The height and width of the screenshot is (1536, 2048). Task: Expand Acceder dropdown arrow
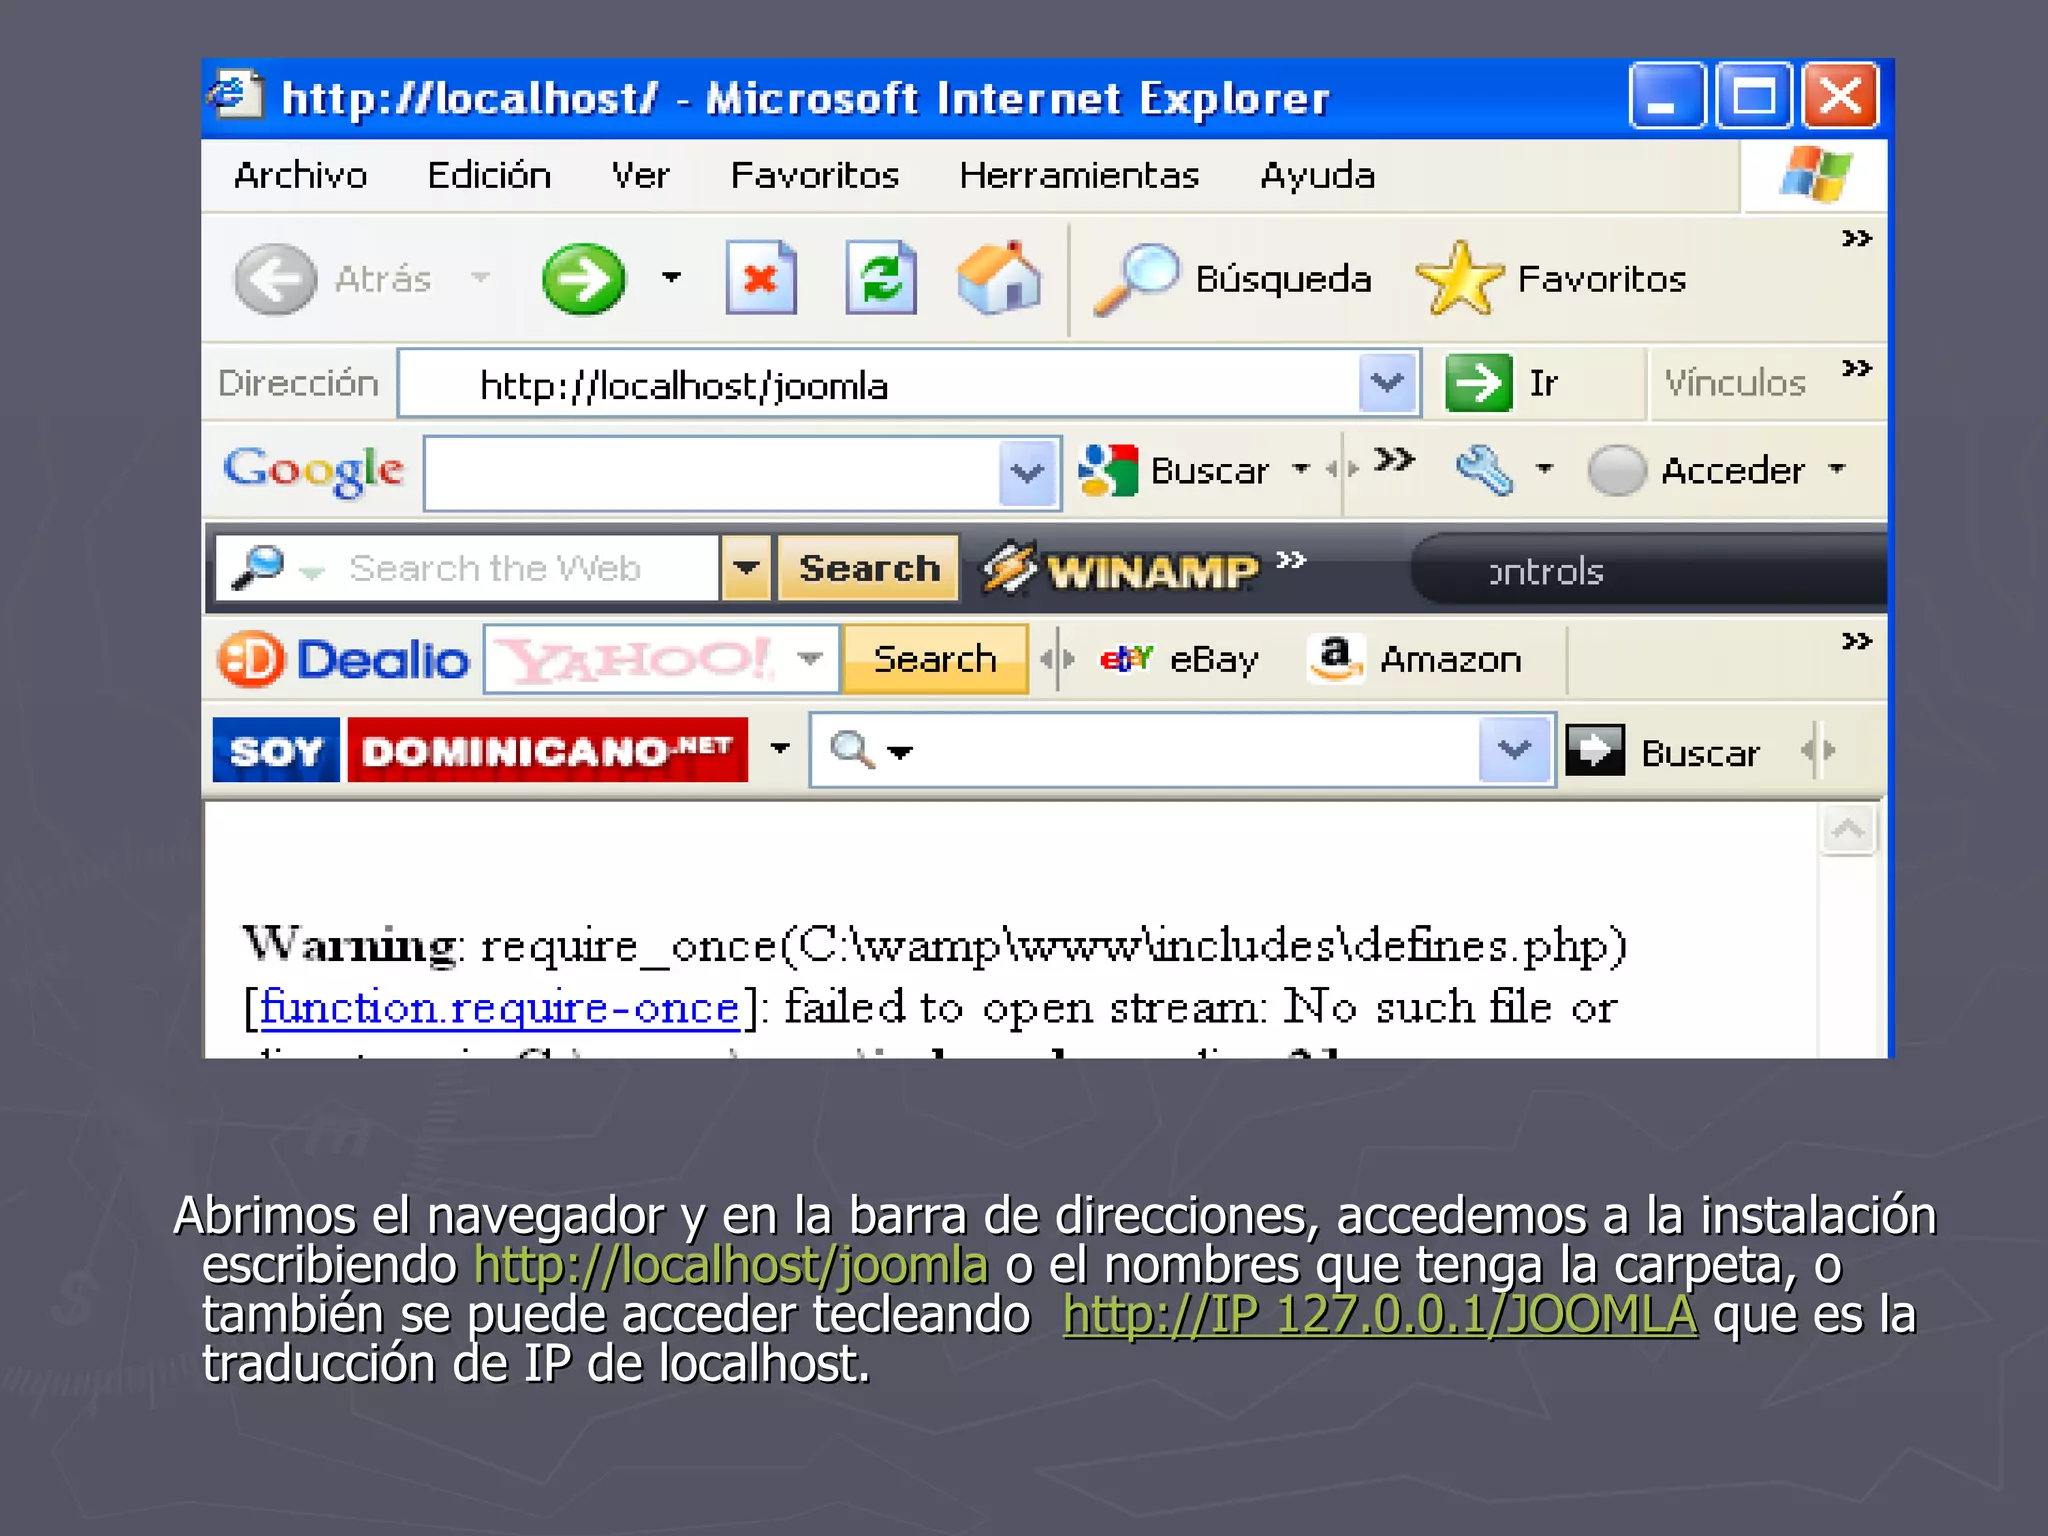(x=1837, y=468)
